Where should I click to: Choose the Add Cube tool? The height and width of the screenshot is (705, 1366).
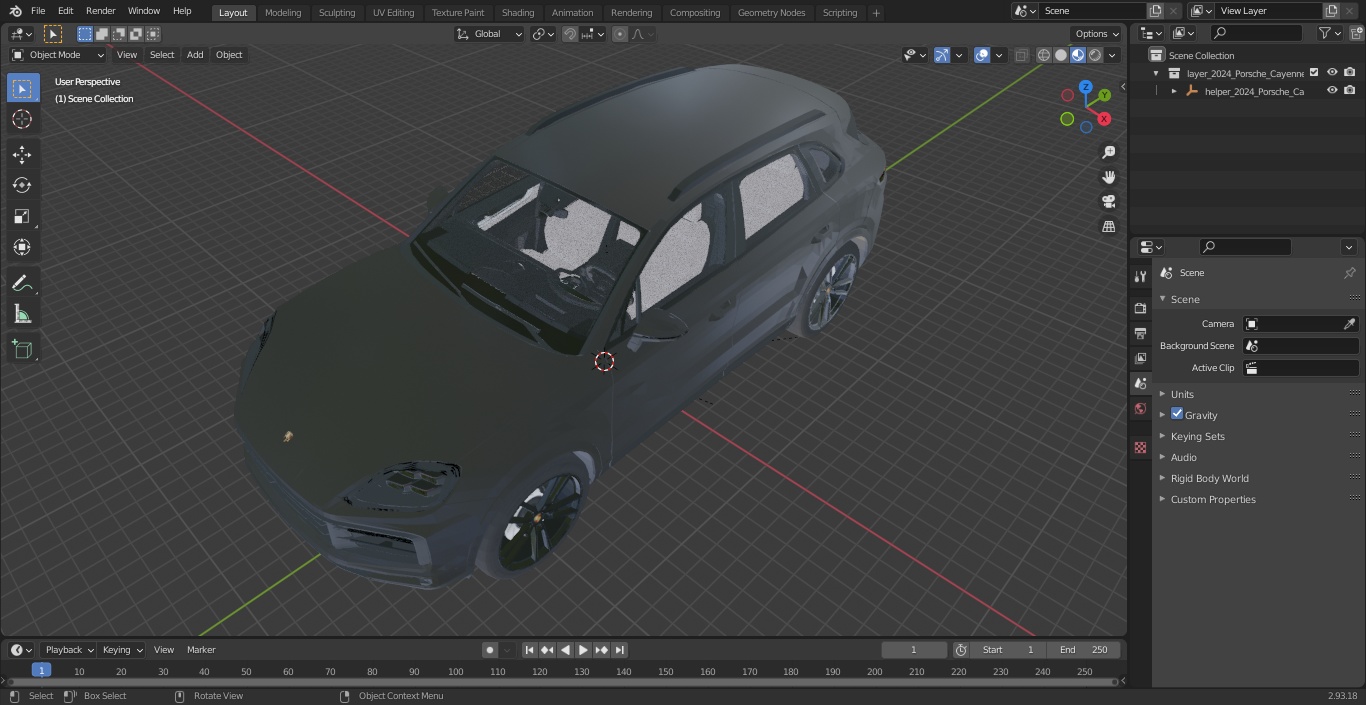coord(22,350)
